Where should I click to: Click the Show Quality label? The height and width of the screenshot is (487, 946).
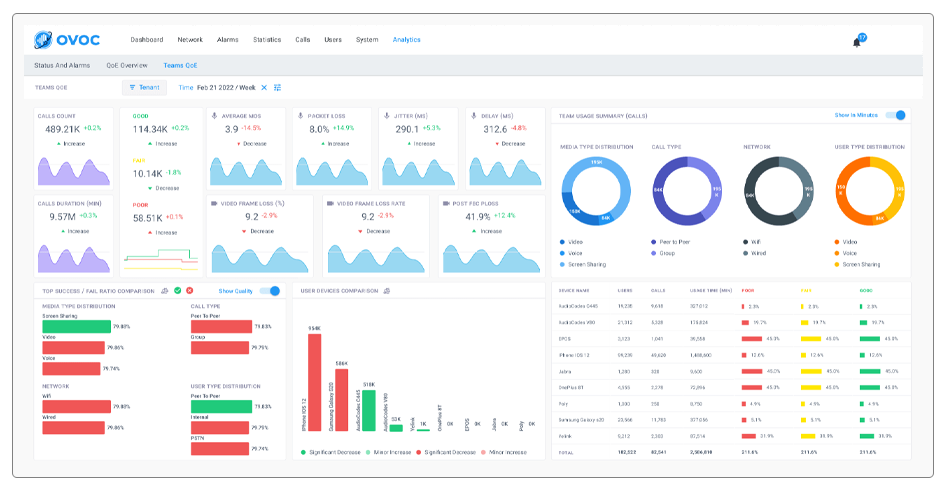click(x=235, y=291)
